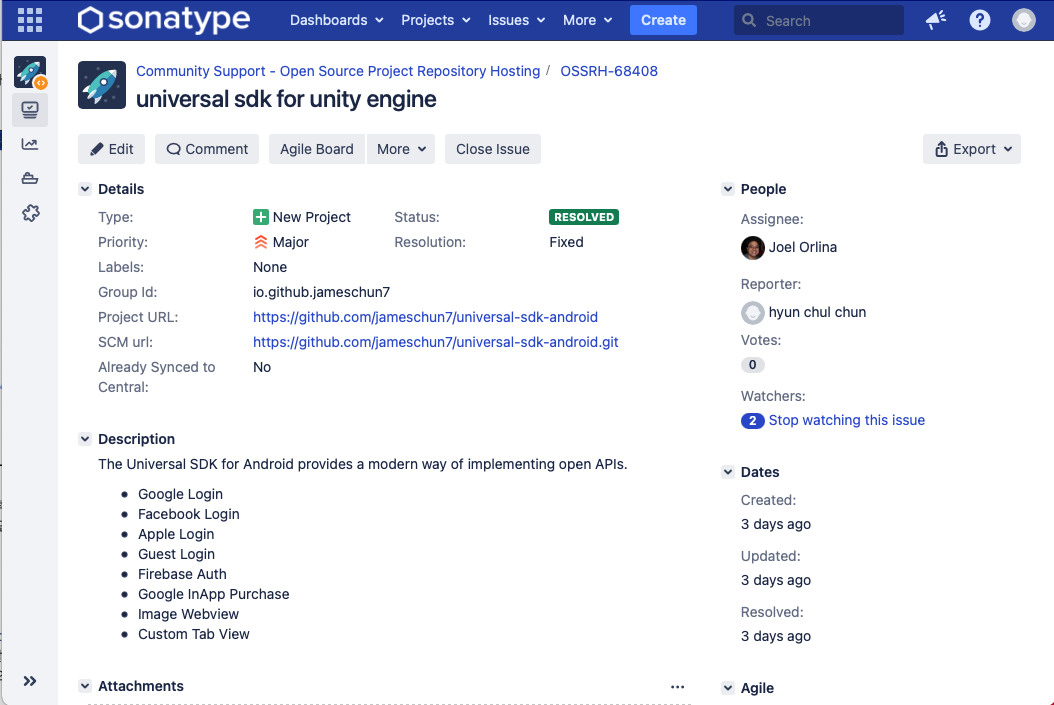This screenshot has height=705, width=1054.
Task: Open the SCM url .git link
Action: (x=436, y=342)
